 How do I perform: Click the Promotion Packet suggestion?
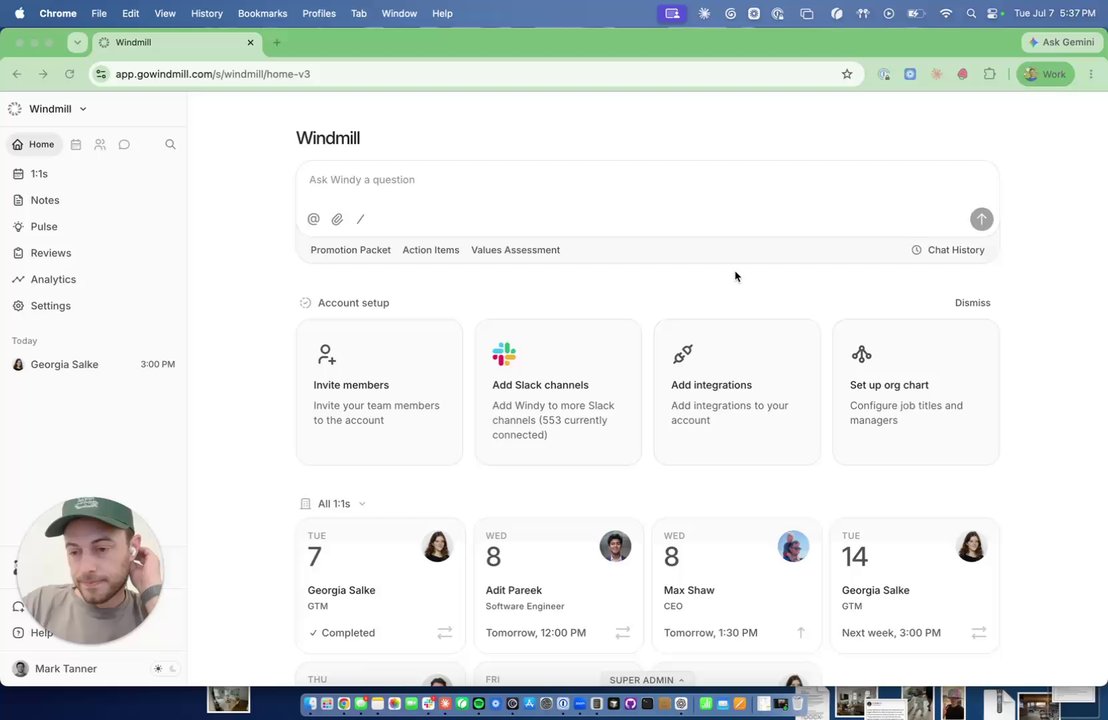click(350, 250)
